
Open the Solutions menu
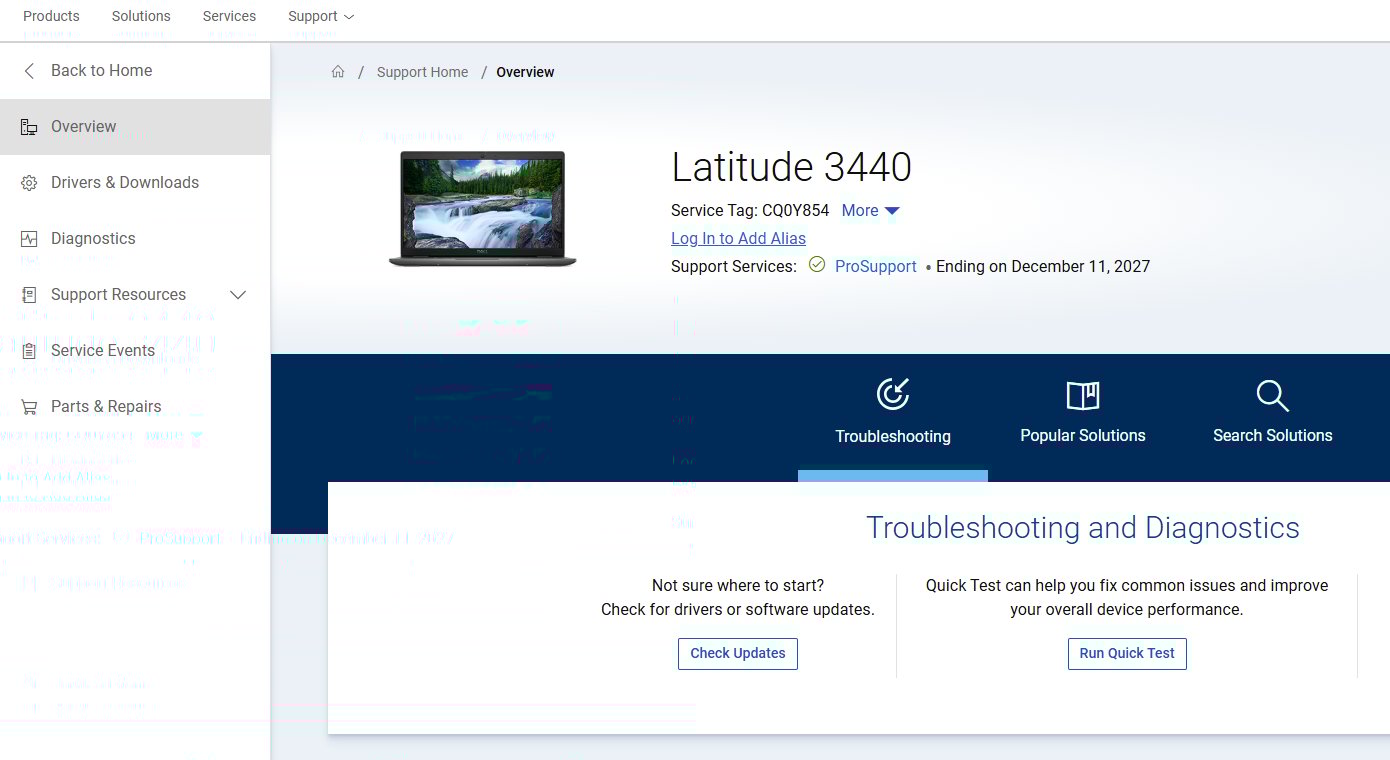point(141,16)
